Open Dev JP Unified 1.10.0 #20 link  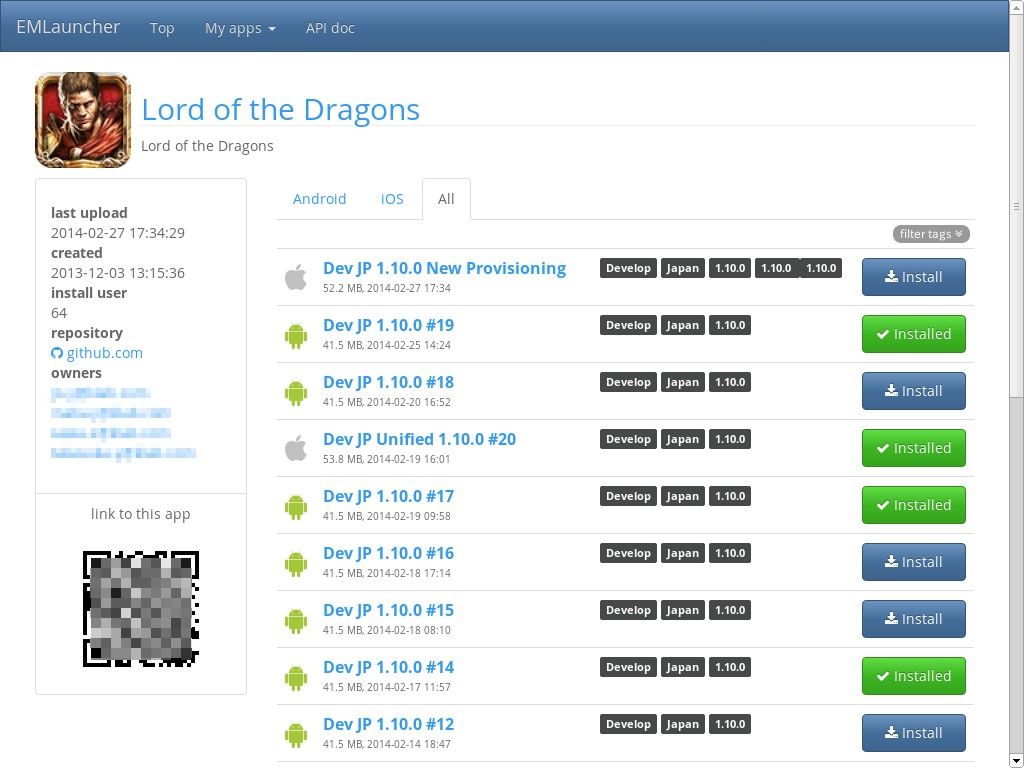419,439
